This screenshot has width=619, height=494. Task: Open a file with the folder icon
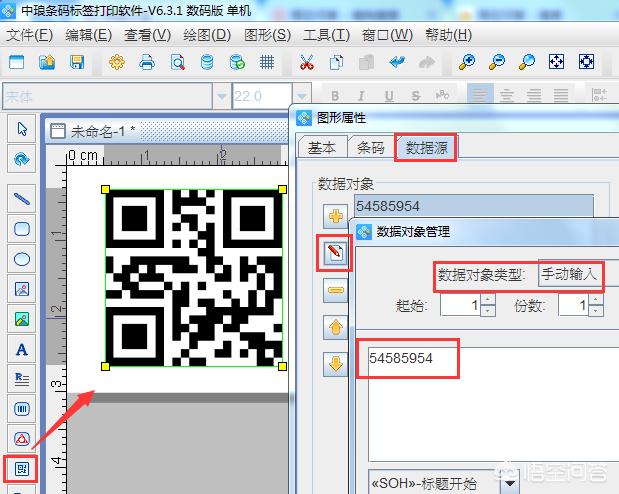pos(47,62)
